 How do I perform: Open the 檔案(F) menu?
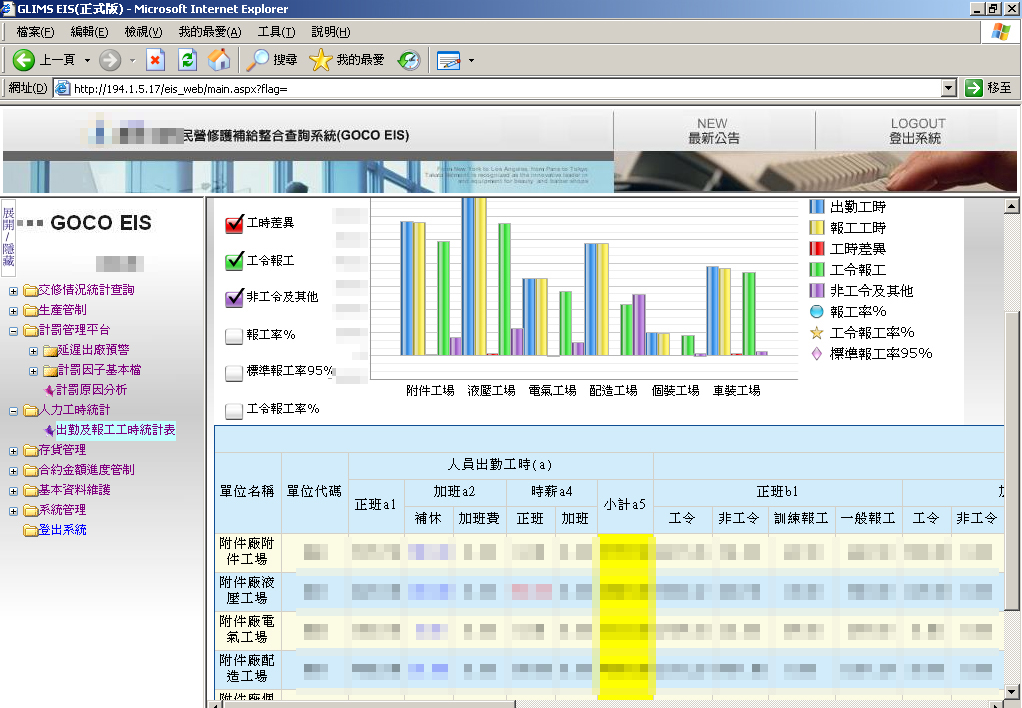point(36,32)
